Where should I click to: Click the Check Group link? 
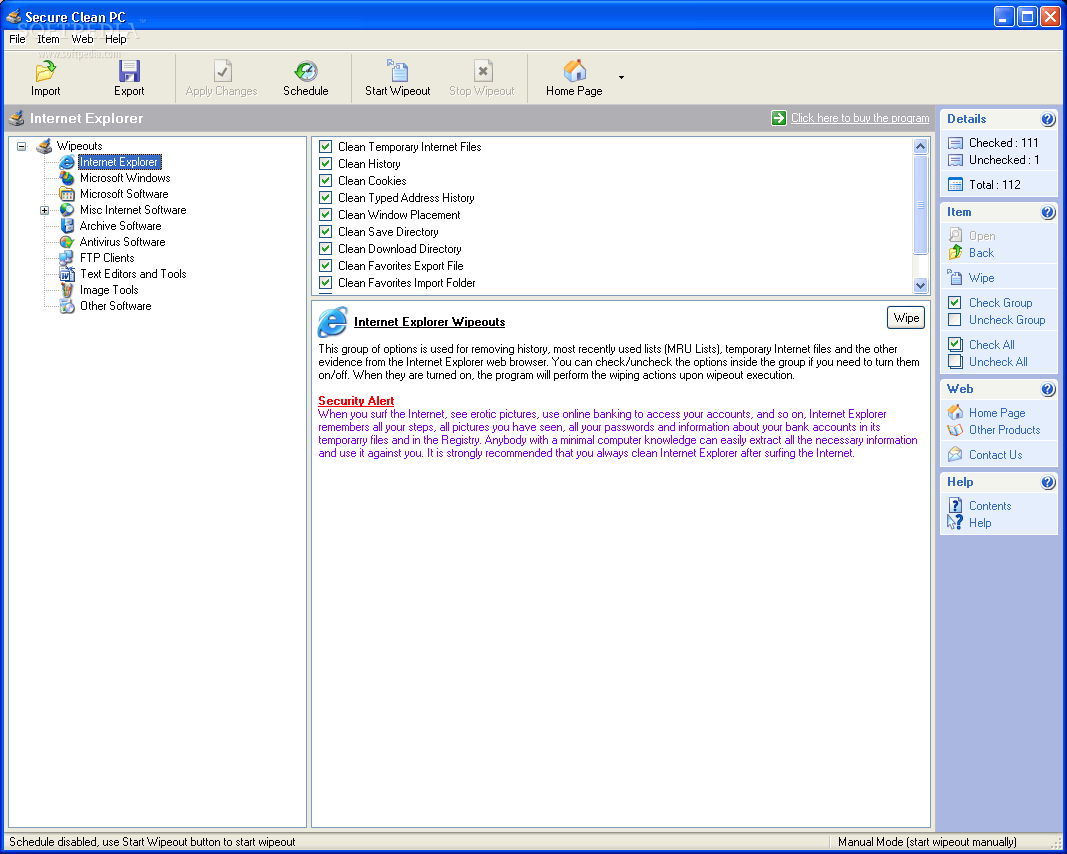coord(1000,303)
